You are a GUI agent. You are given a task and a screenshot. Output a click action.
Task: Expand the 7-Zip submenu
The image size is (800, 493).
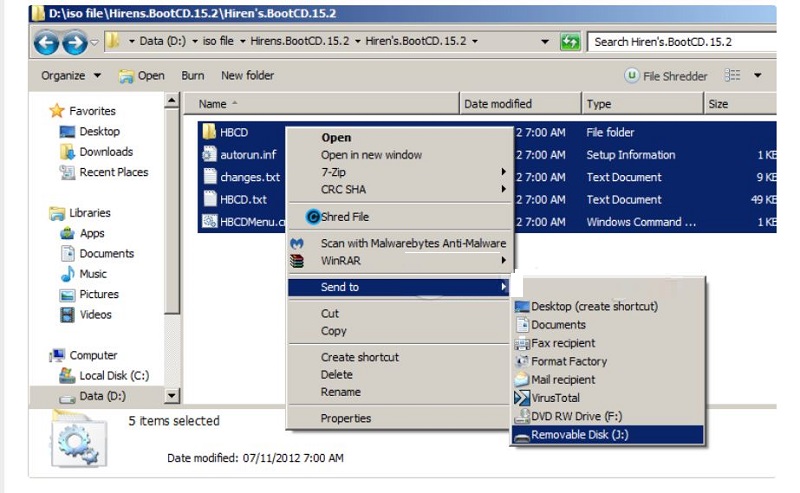coord(503,172)
